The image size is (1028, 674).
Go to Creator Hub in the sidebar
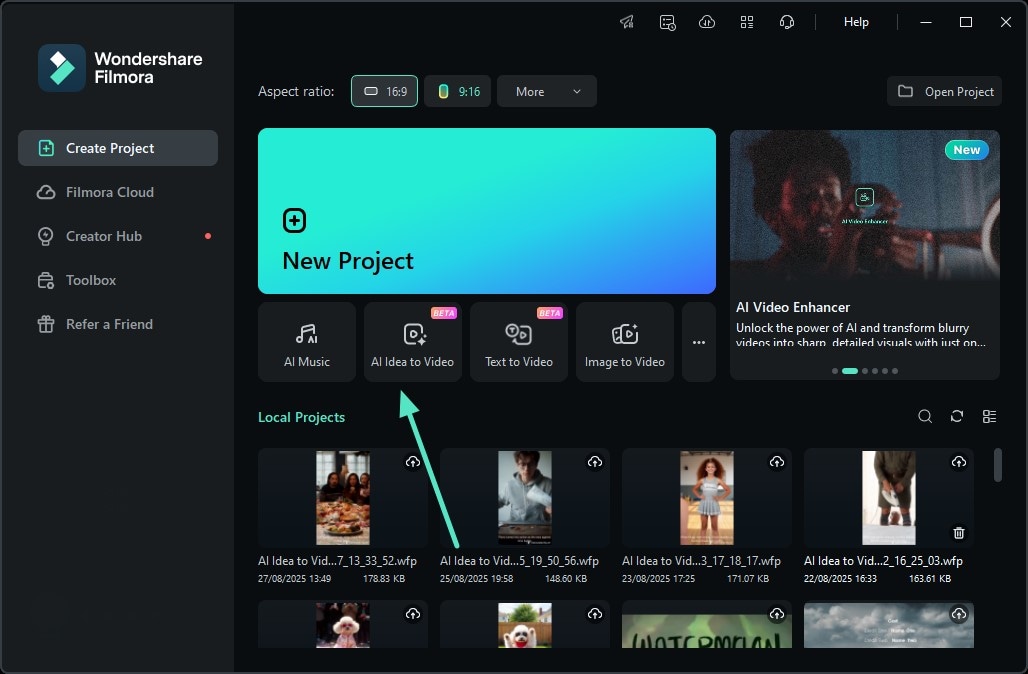118,236
